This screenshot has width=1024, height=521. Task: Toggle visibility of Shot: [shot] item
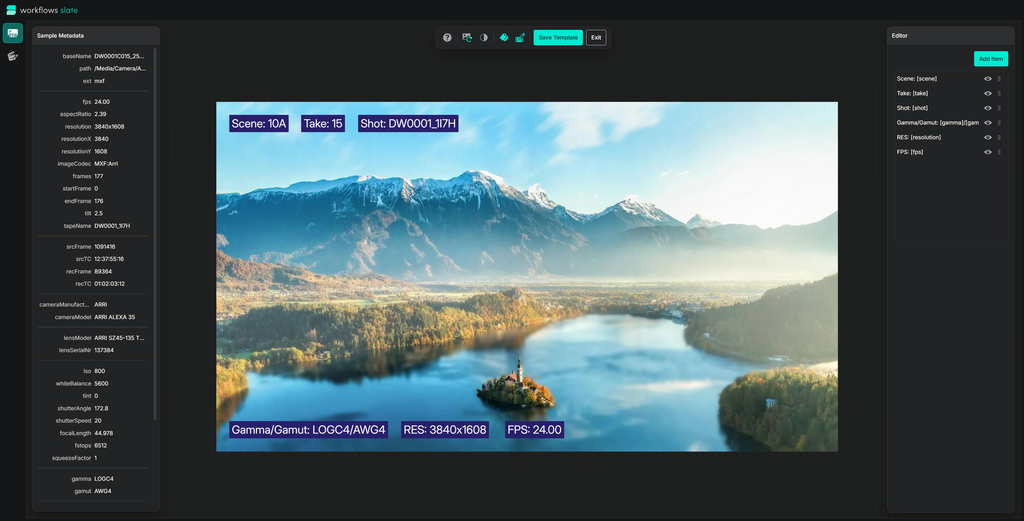pyautogui.click(x=988, y=108)
